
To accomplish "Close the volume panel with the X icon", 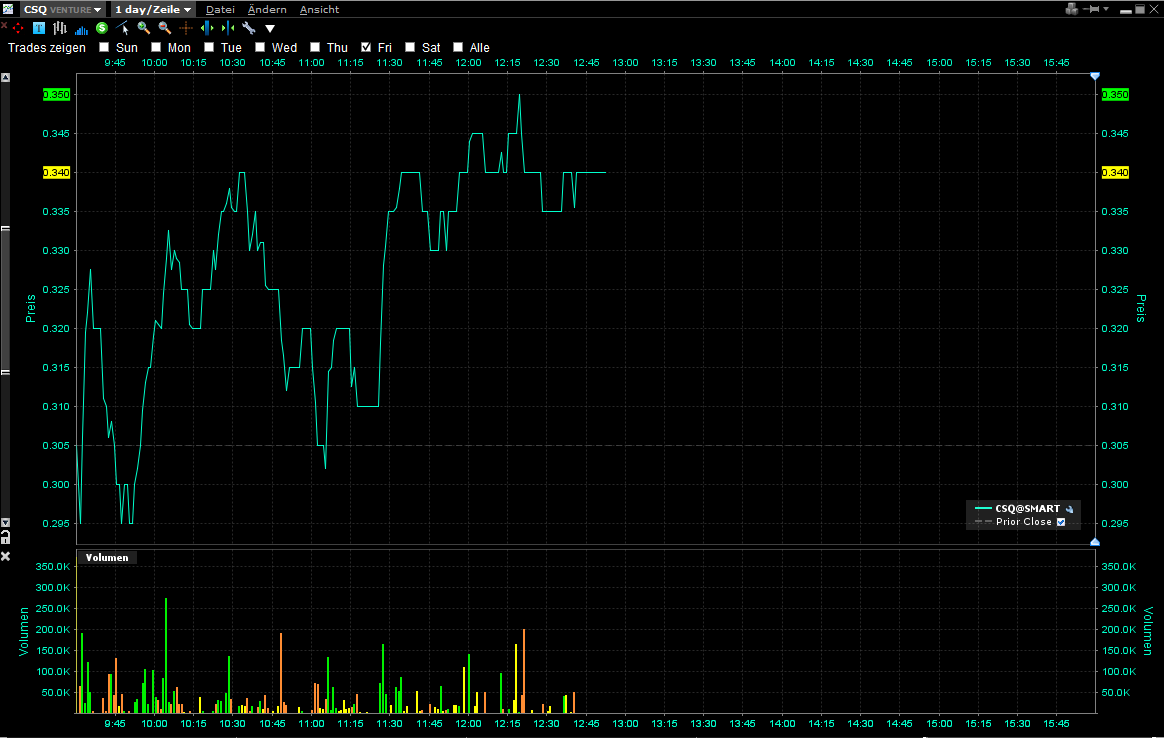I will pyautogui.click(x=5, y=556).
